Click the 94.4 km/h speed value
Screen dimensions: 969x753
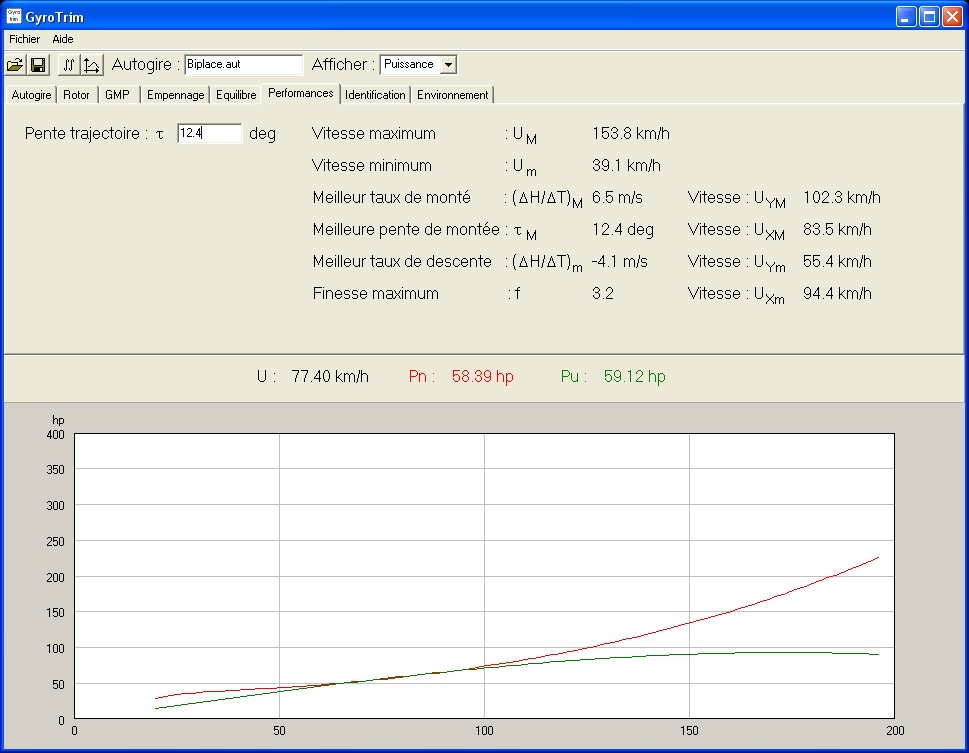point(837,294)
